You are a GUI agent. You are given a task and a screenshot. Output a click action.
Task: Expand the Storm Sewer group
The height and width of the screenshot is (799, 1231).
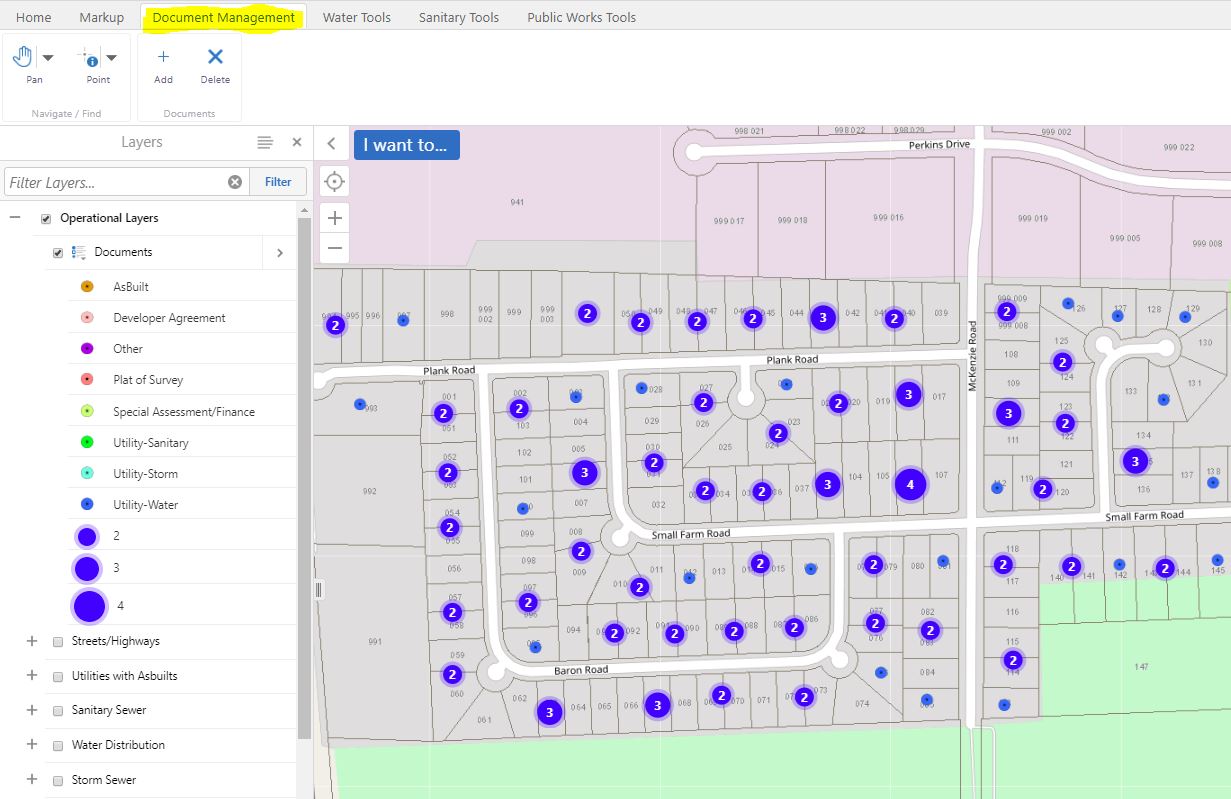(31, 780)
